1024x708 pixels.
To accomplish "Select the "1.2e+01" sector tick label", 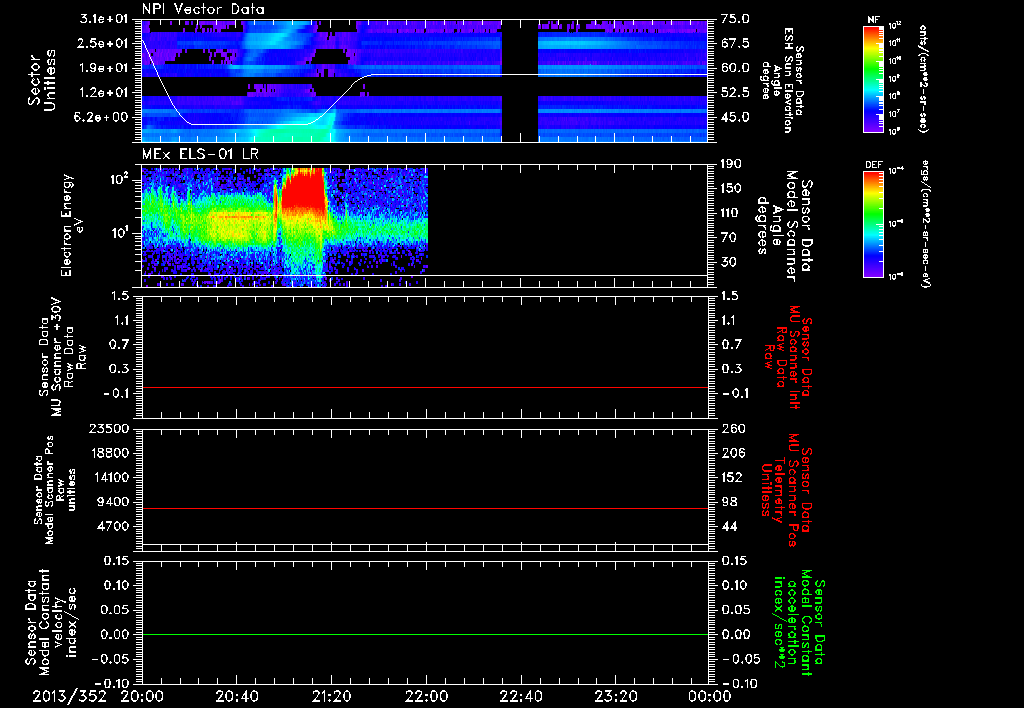I will pos(103,92).
